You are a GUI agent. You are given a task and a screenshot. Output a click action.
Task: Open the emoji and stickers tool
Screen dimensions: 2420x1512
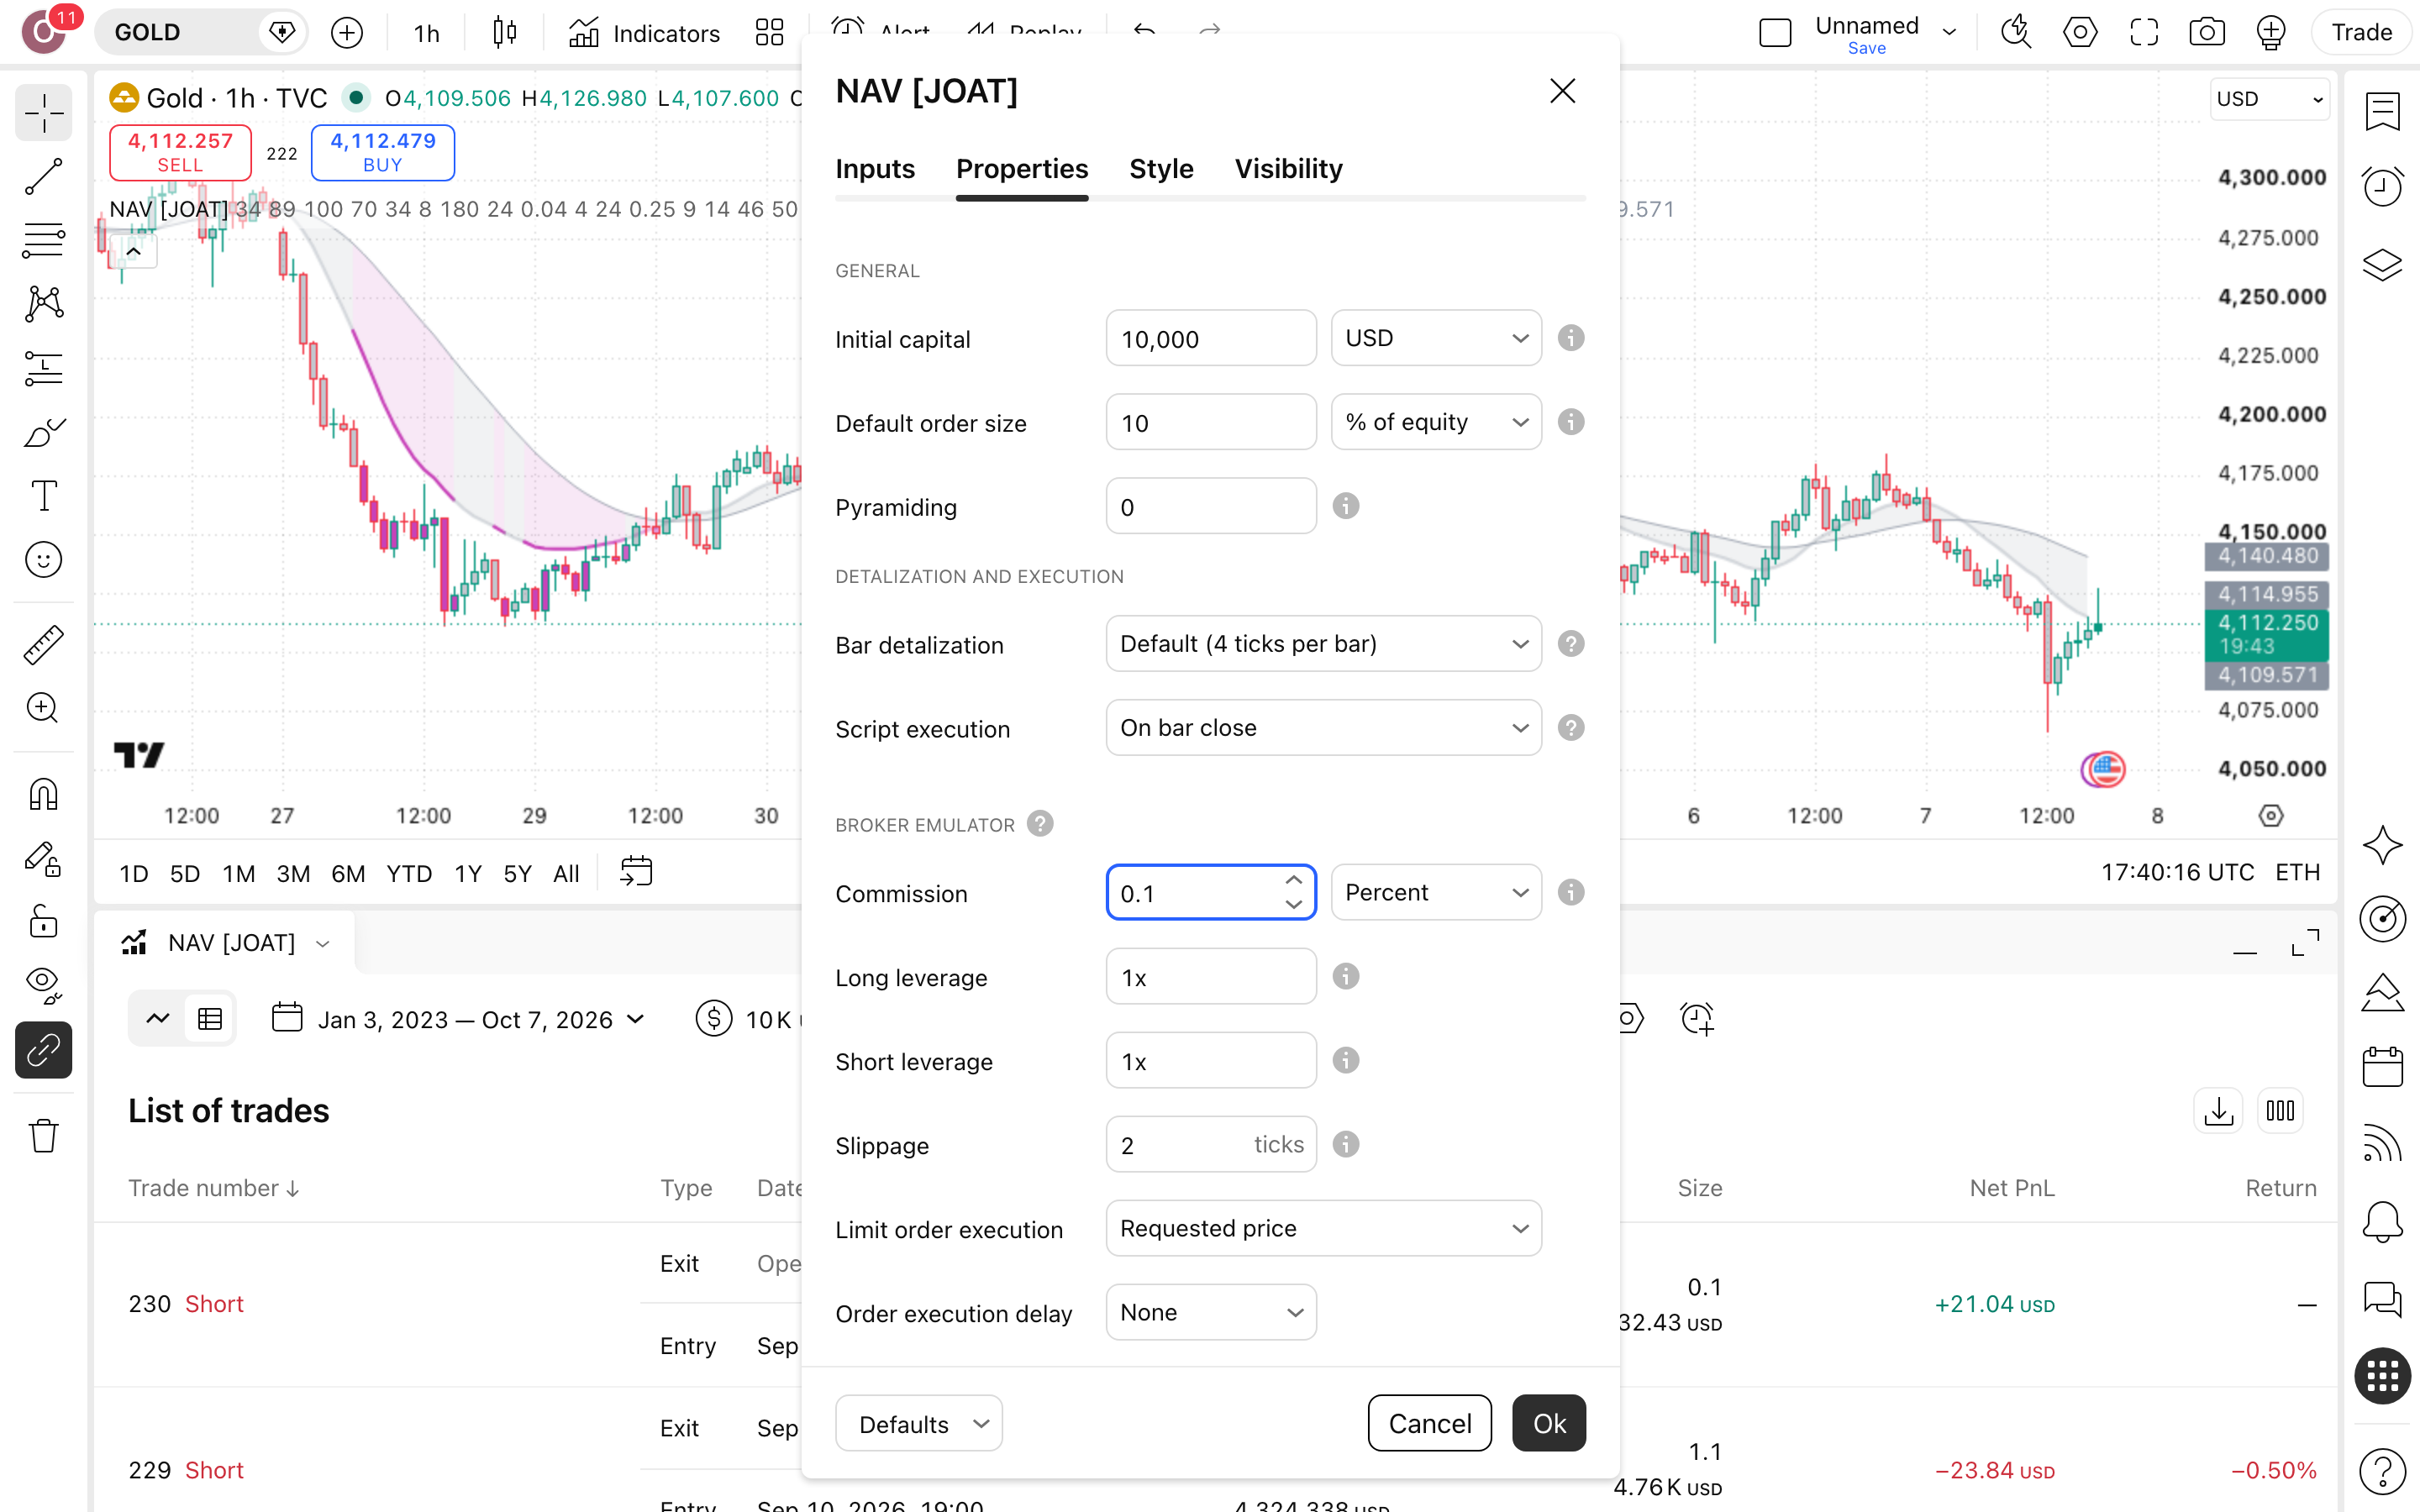click(x=44, y=560)
